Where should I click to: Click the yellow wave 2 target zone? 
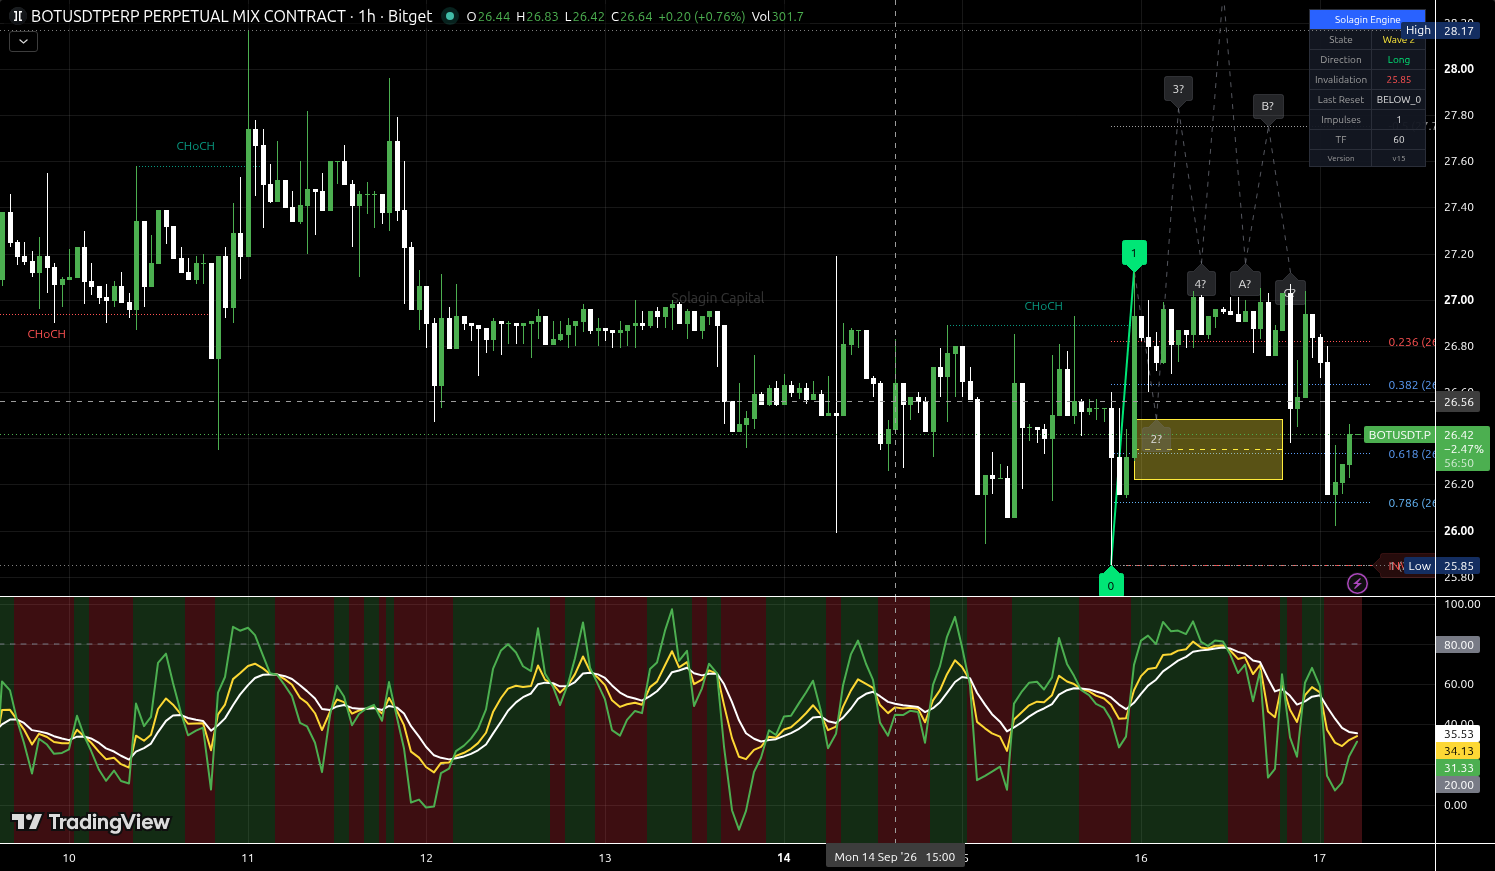(1208, 450)
